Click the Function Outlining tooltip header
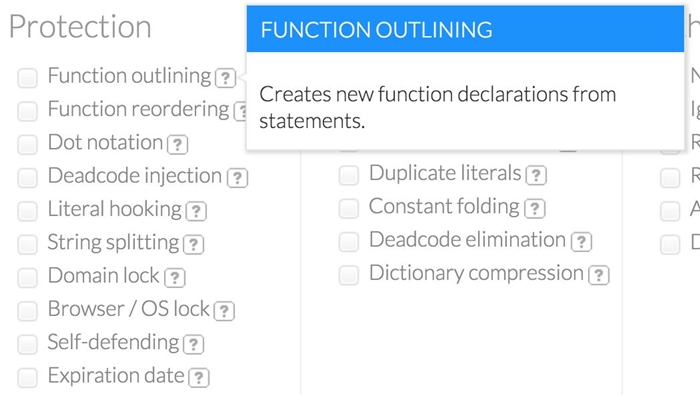The height and width of the screenshot is (409, 700). point(465,30)
